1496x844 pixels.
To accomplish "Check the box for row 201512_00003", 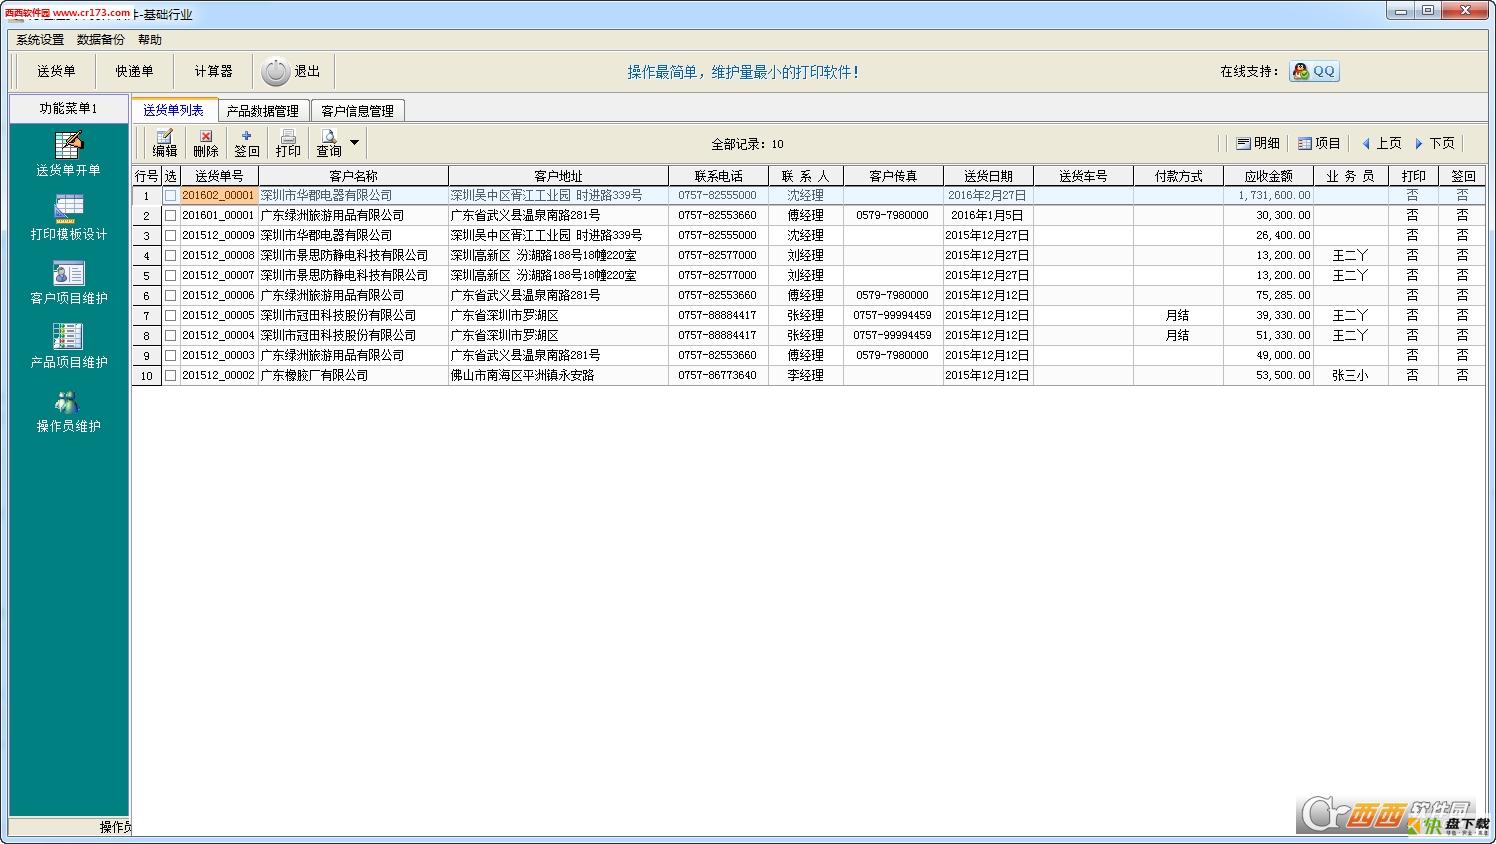I will 170,356.
